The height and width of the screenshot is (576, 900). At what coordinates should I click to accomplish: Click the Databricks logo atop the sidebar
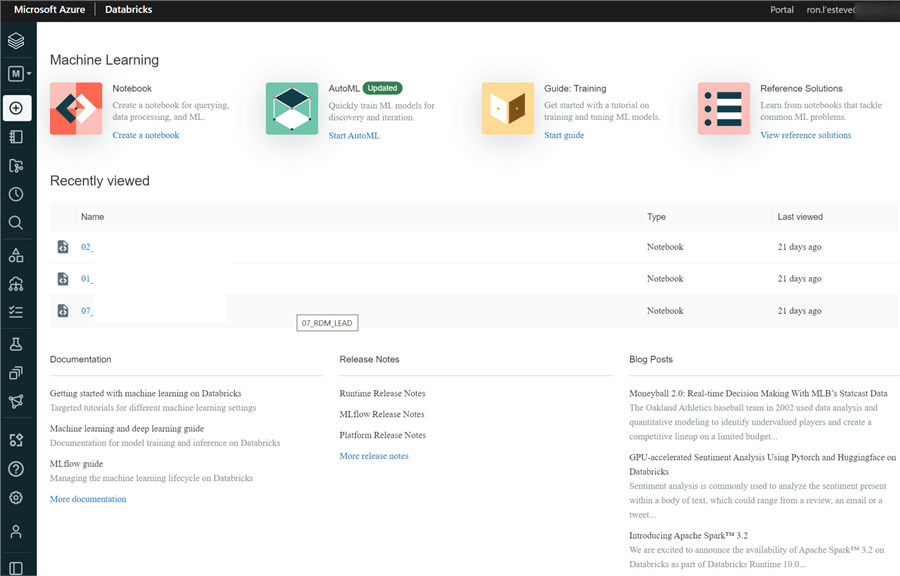click(x=15, y=41)
